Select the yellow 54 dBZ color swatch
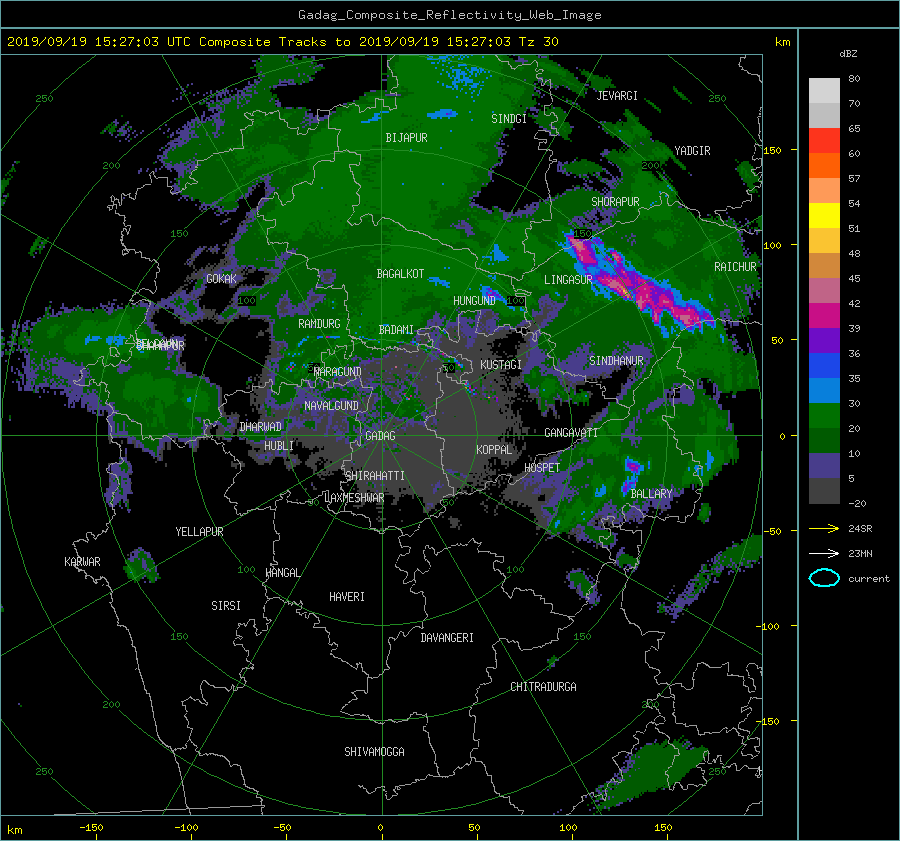 pyautogui.click(x=824, y=215)
